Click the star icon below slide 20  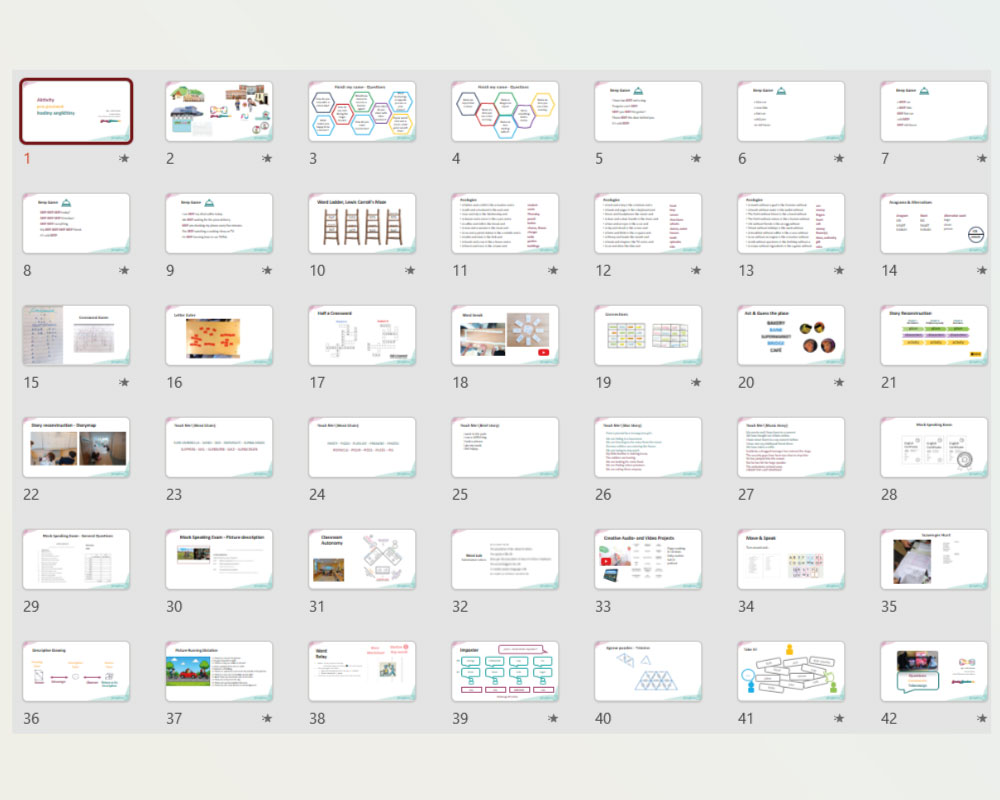tap(839, 382)
